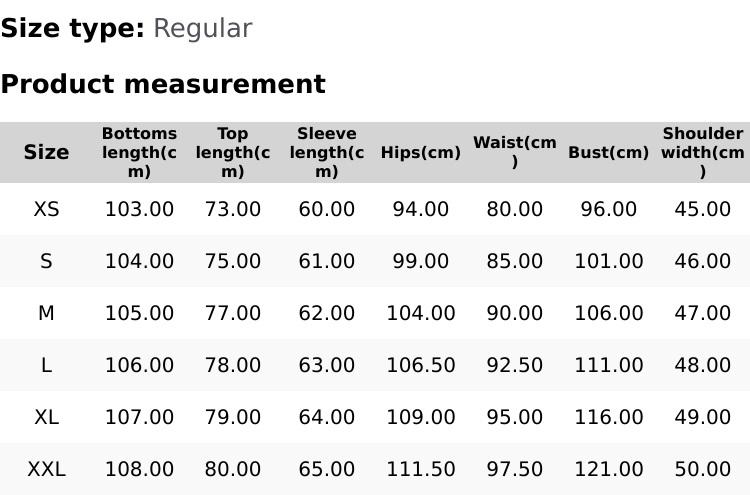Screen dimensions: 750x495
Task: Click the Shoulder width column header
Action: point(703,152)
